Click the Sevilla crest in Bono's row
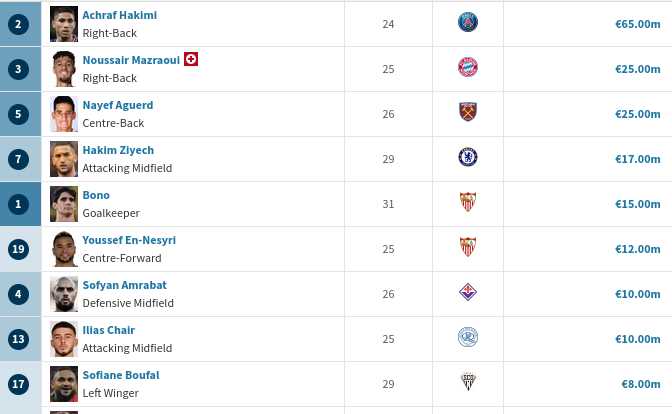 tap(467, 202)
